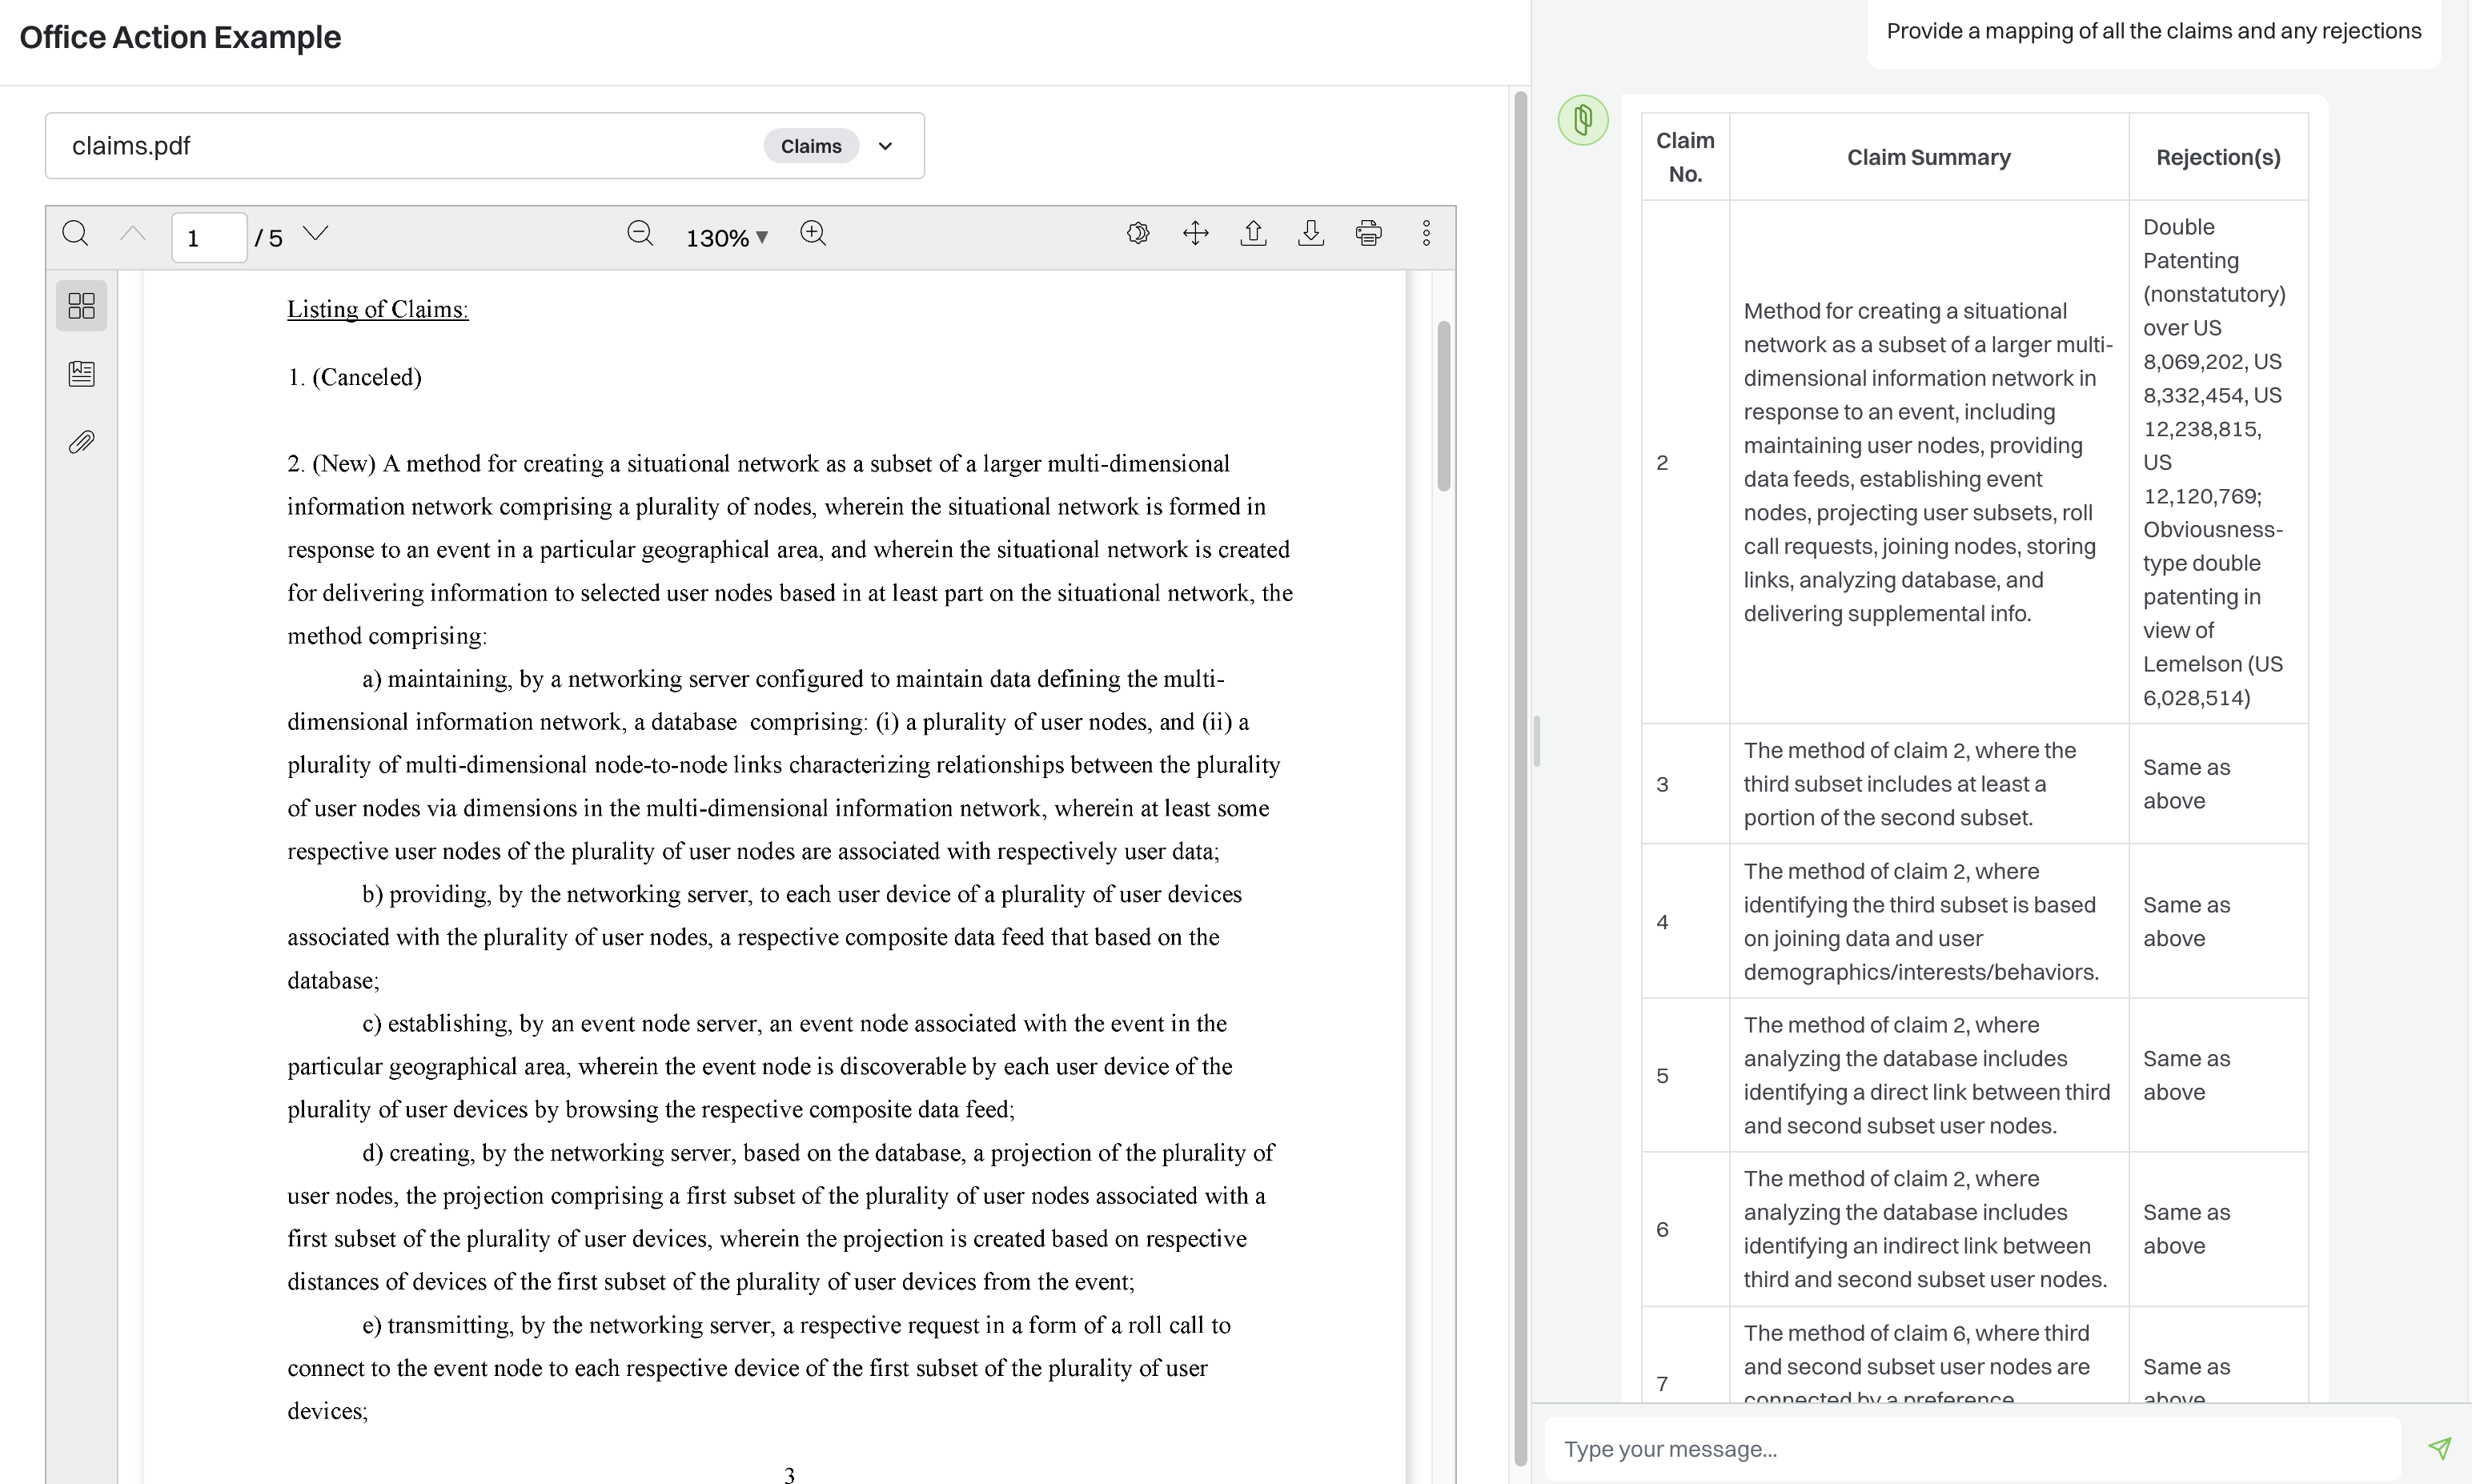Edit the current page number field
The height and width of the screenshot is (1484, 2472).
click(209, 238)
